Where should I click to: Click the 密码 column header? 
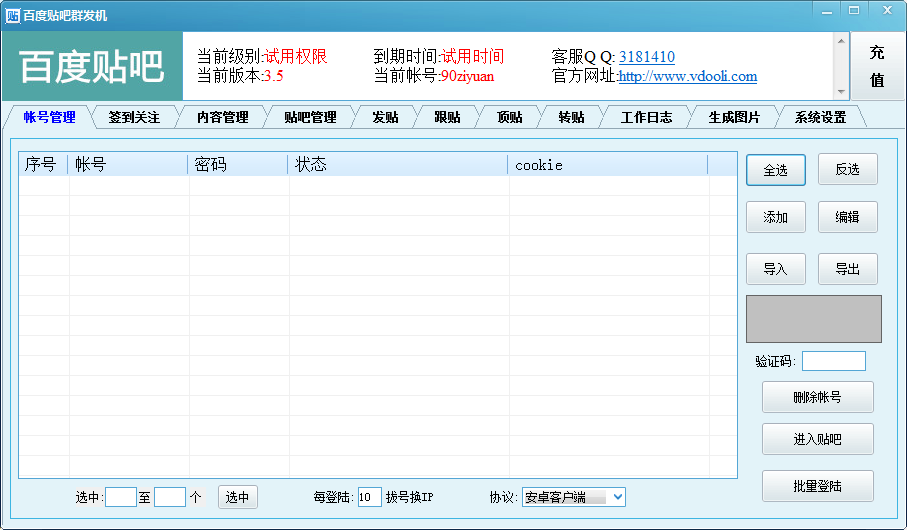238,165
